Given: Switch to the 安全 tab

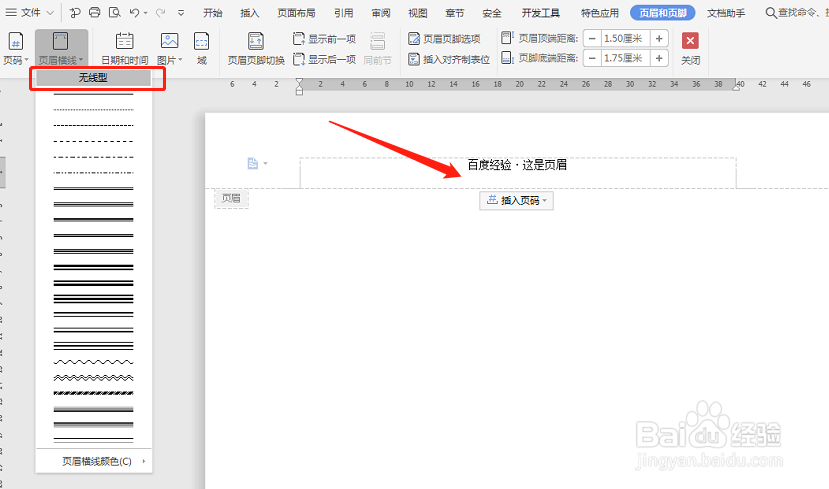Looking at the screenshot, I should tap(492, 13).
